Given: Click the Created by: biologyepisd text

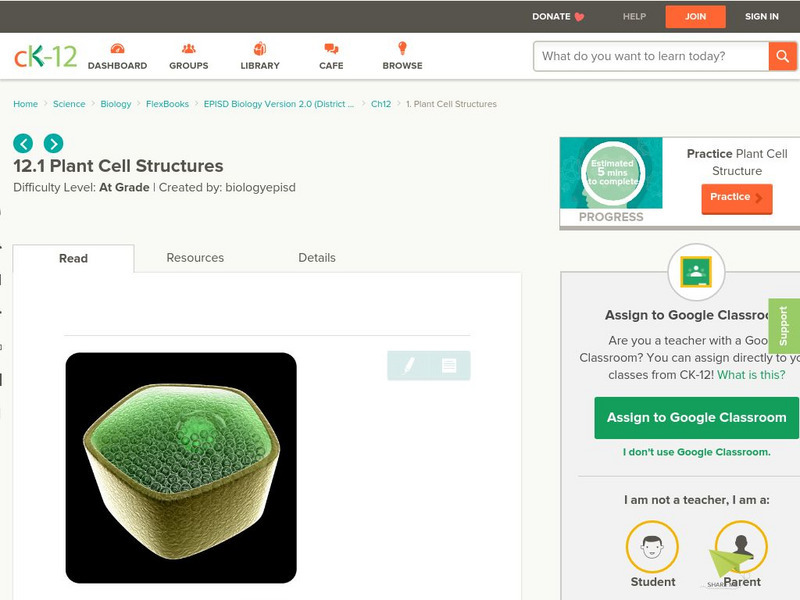Looking at the screenshot, I should 227,187.
